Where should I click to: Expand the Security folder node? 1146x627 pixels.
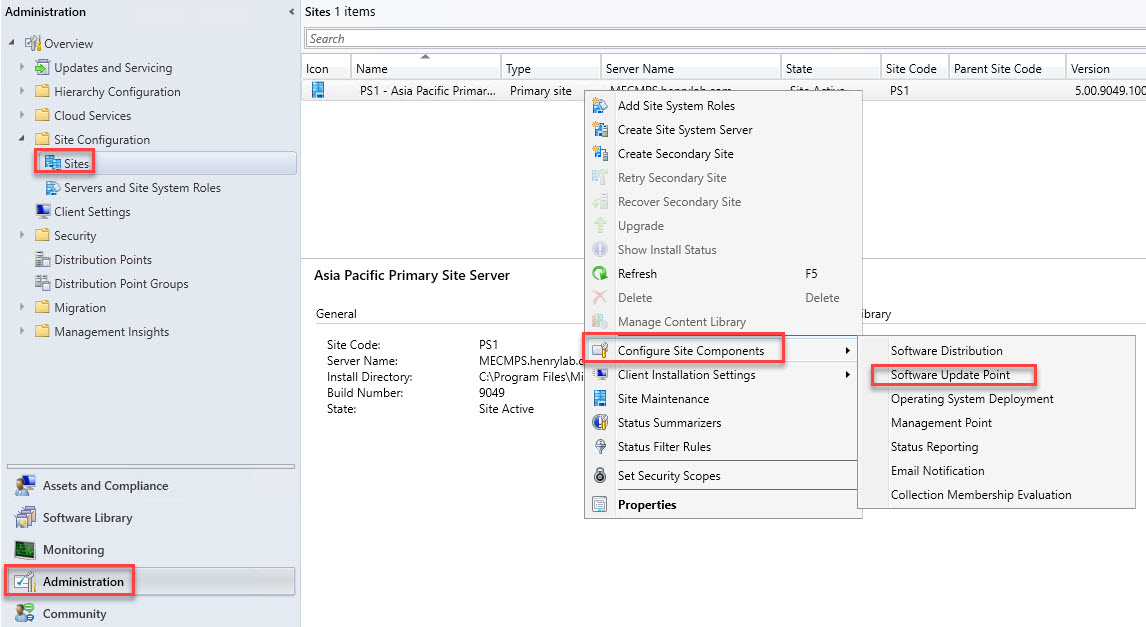tap(23, 236)
